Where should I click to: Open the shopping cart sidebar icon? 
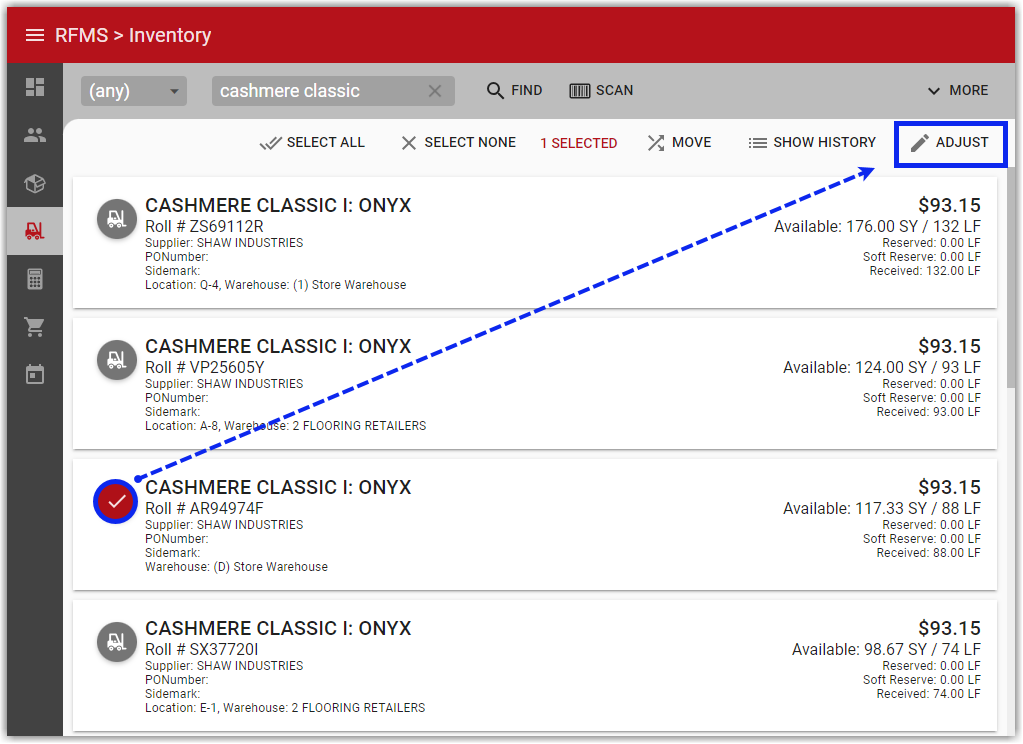click(x=35, y=327)
